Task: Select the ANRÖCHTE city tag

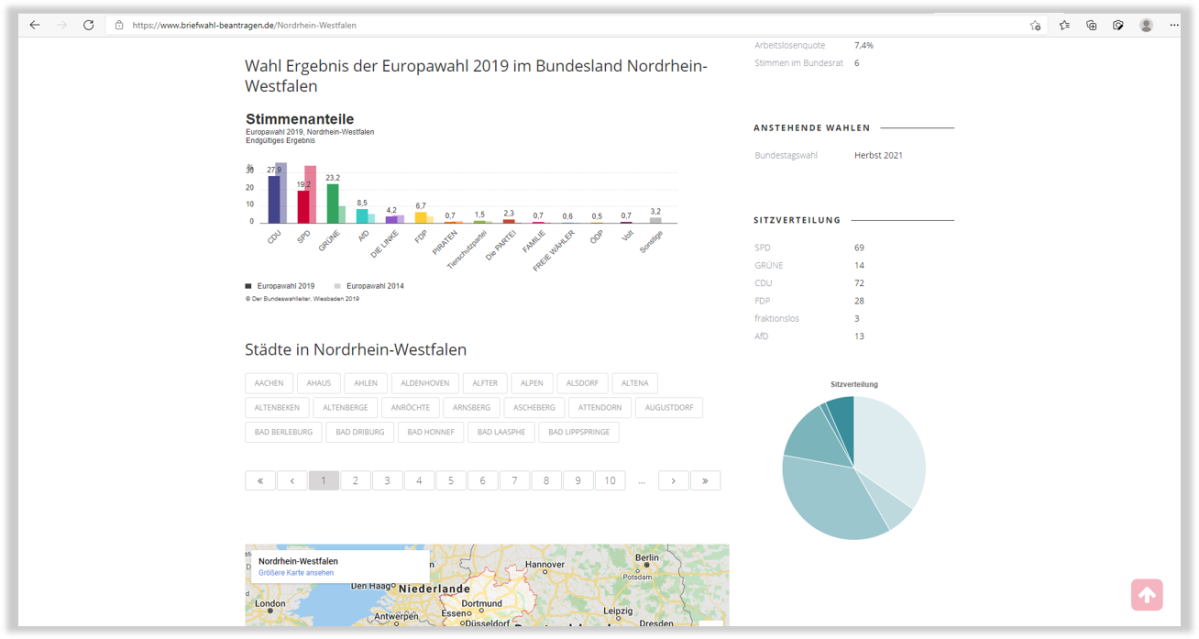Action: point(411,407)
